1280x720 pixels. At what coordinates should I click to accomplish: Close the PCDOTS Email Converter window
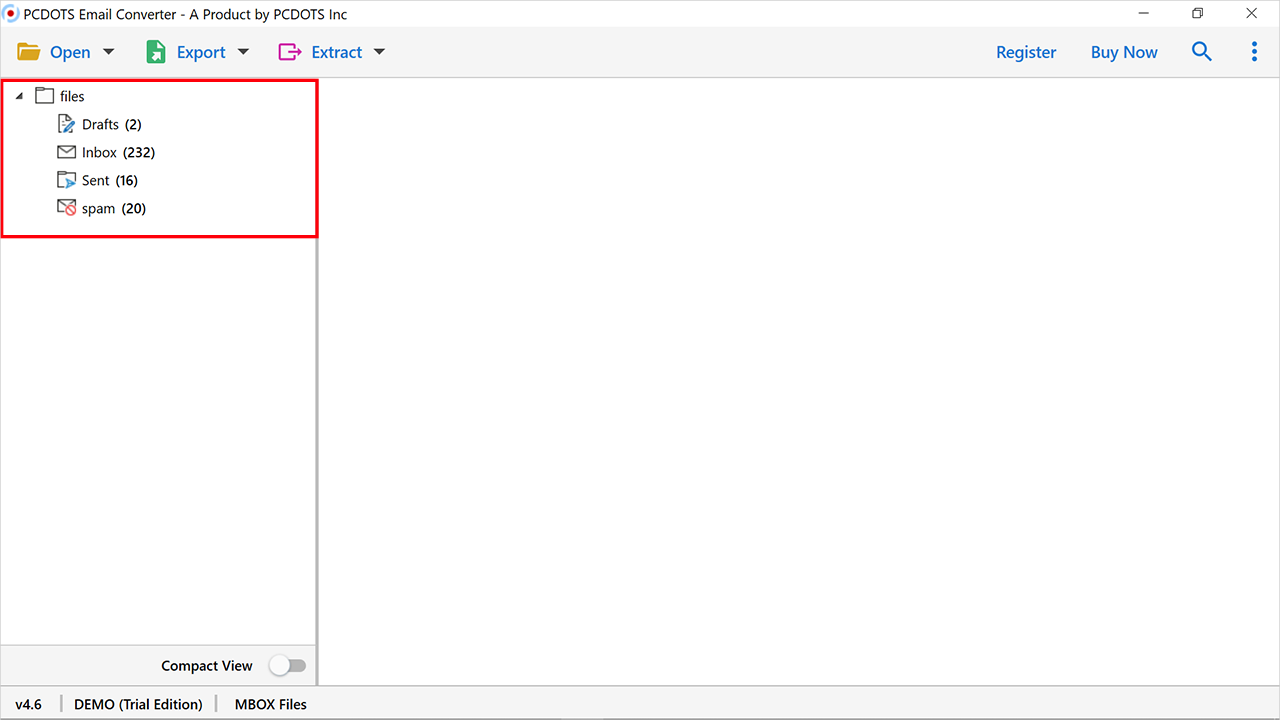click(1252, 14)
